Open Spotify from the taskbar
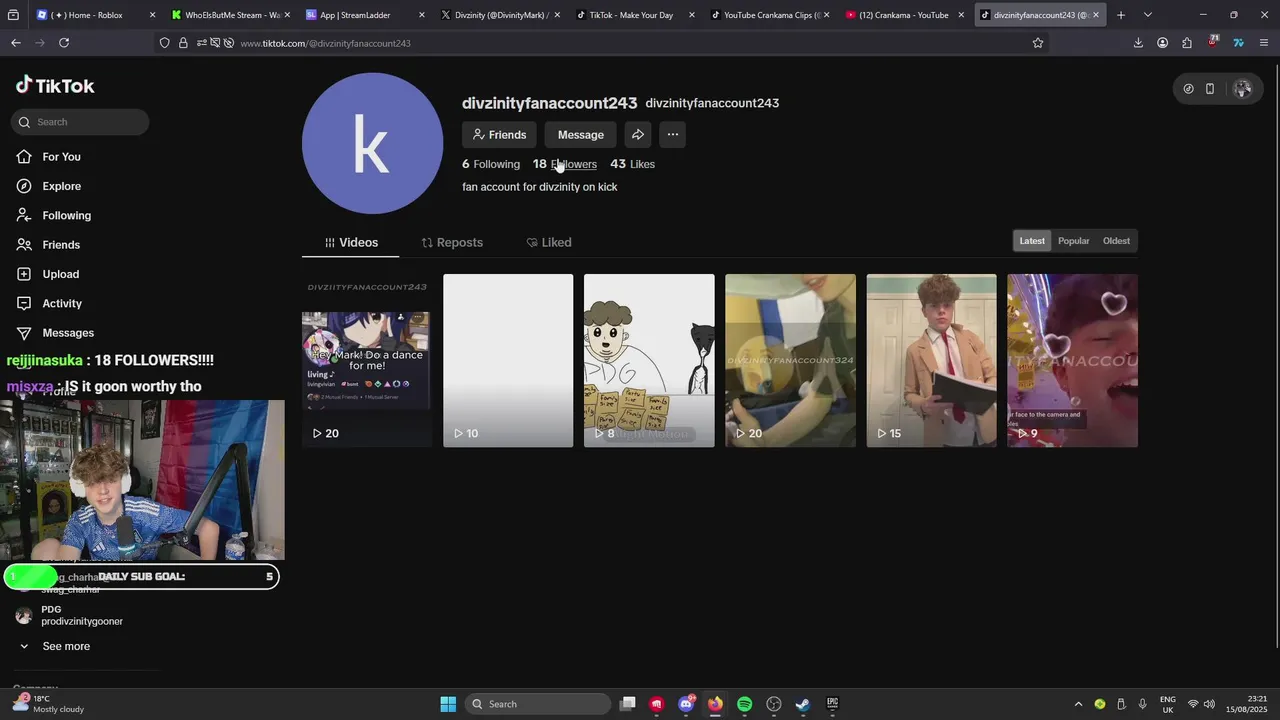This screenshot has width=1280, height=720. pyautogui.click(x=744, y=704)
